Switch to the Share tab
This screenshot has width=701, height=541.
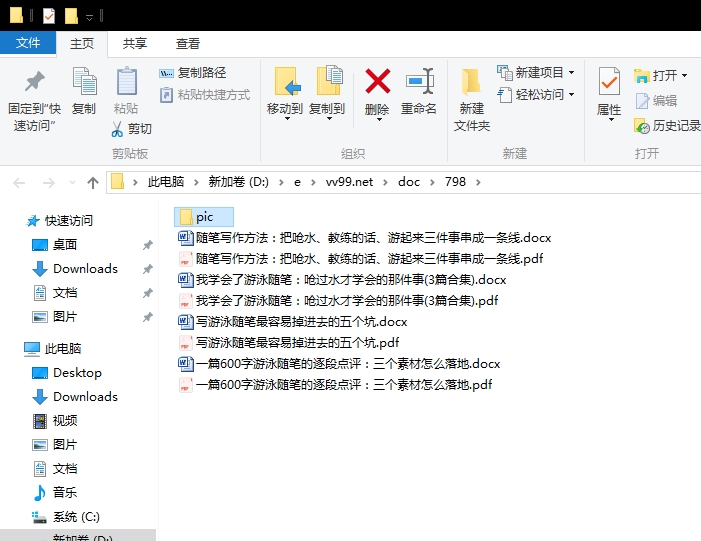click(x=135, y=43)
